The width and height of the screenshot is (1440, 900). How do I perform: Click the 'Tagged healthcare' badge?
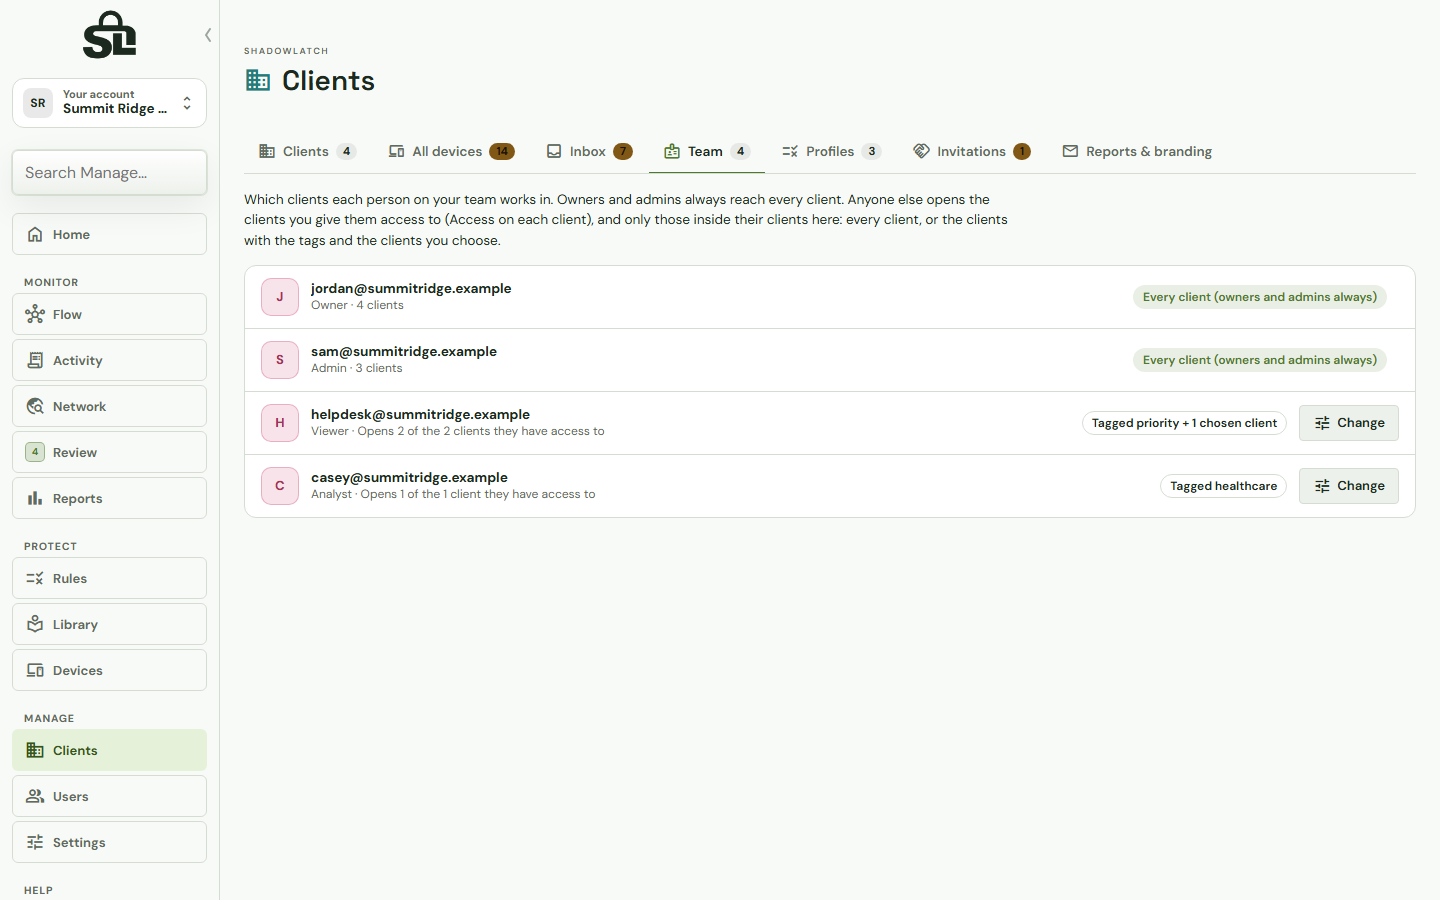point(1223,486)
